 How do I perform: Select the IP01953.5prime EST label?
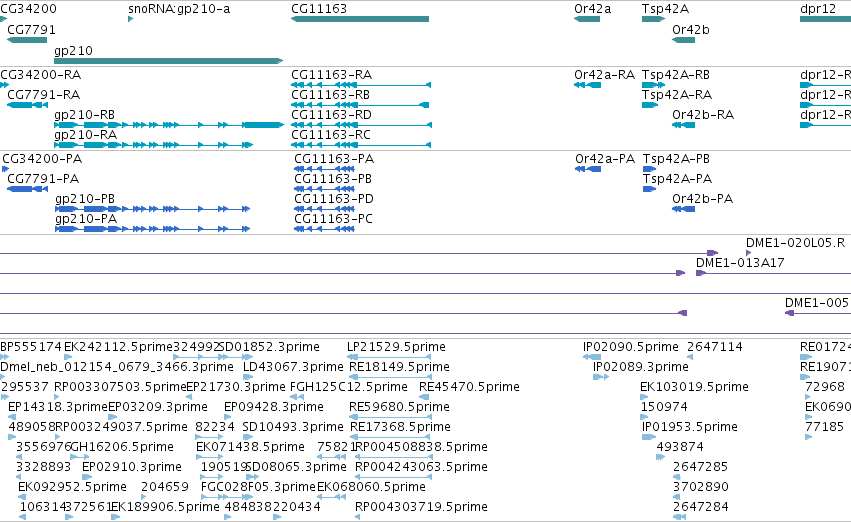pyautogui.click(x=690, y=428)
